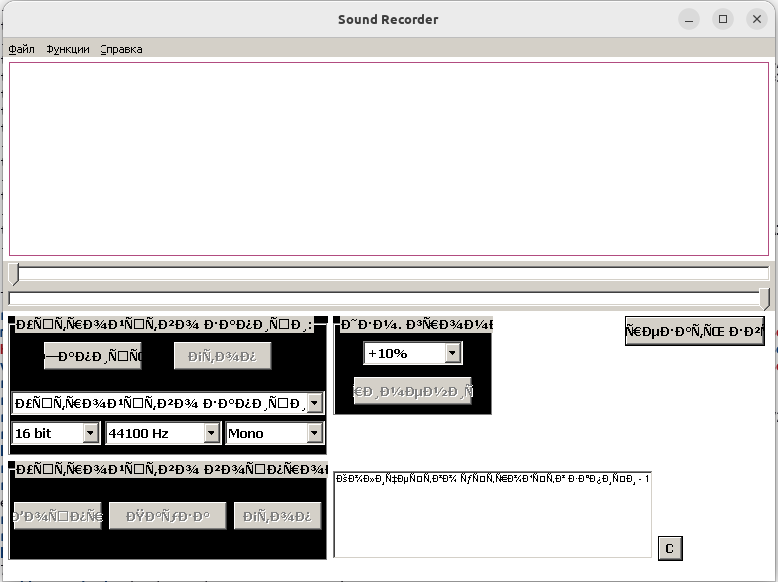This screenshot has width=778, height=582.
Task: Open the Справка menu
Action: [x=121, y=49]
